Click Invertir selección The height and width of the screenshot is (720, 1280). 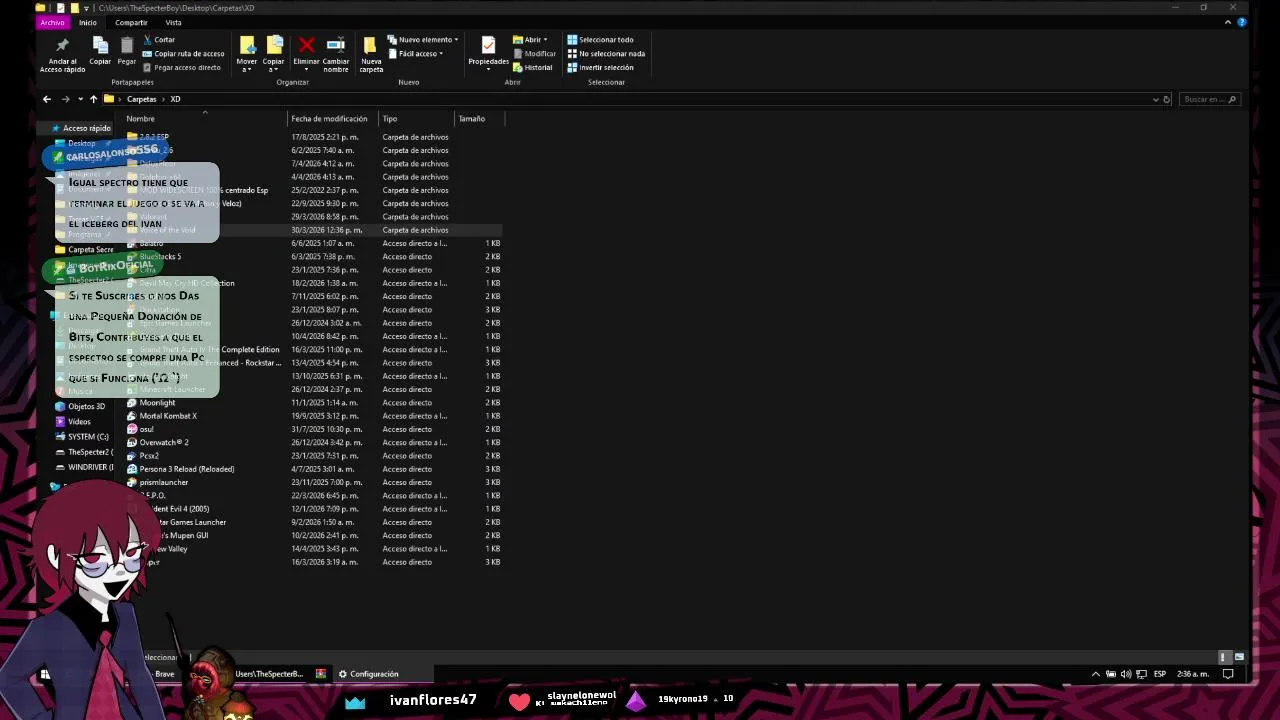pos(600,68)
